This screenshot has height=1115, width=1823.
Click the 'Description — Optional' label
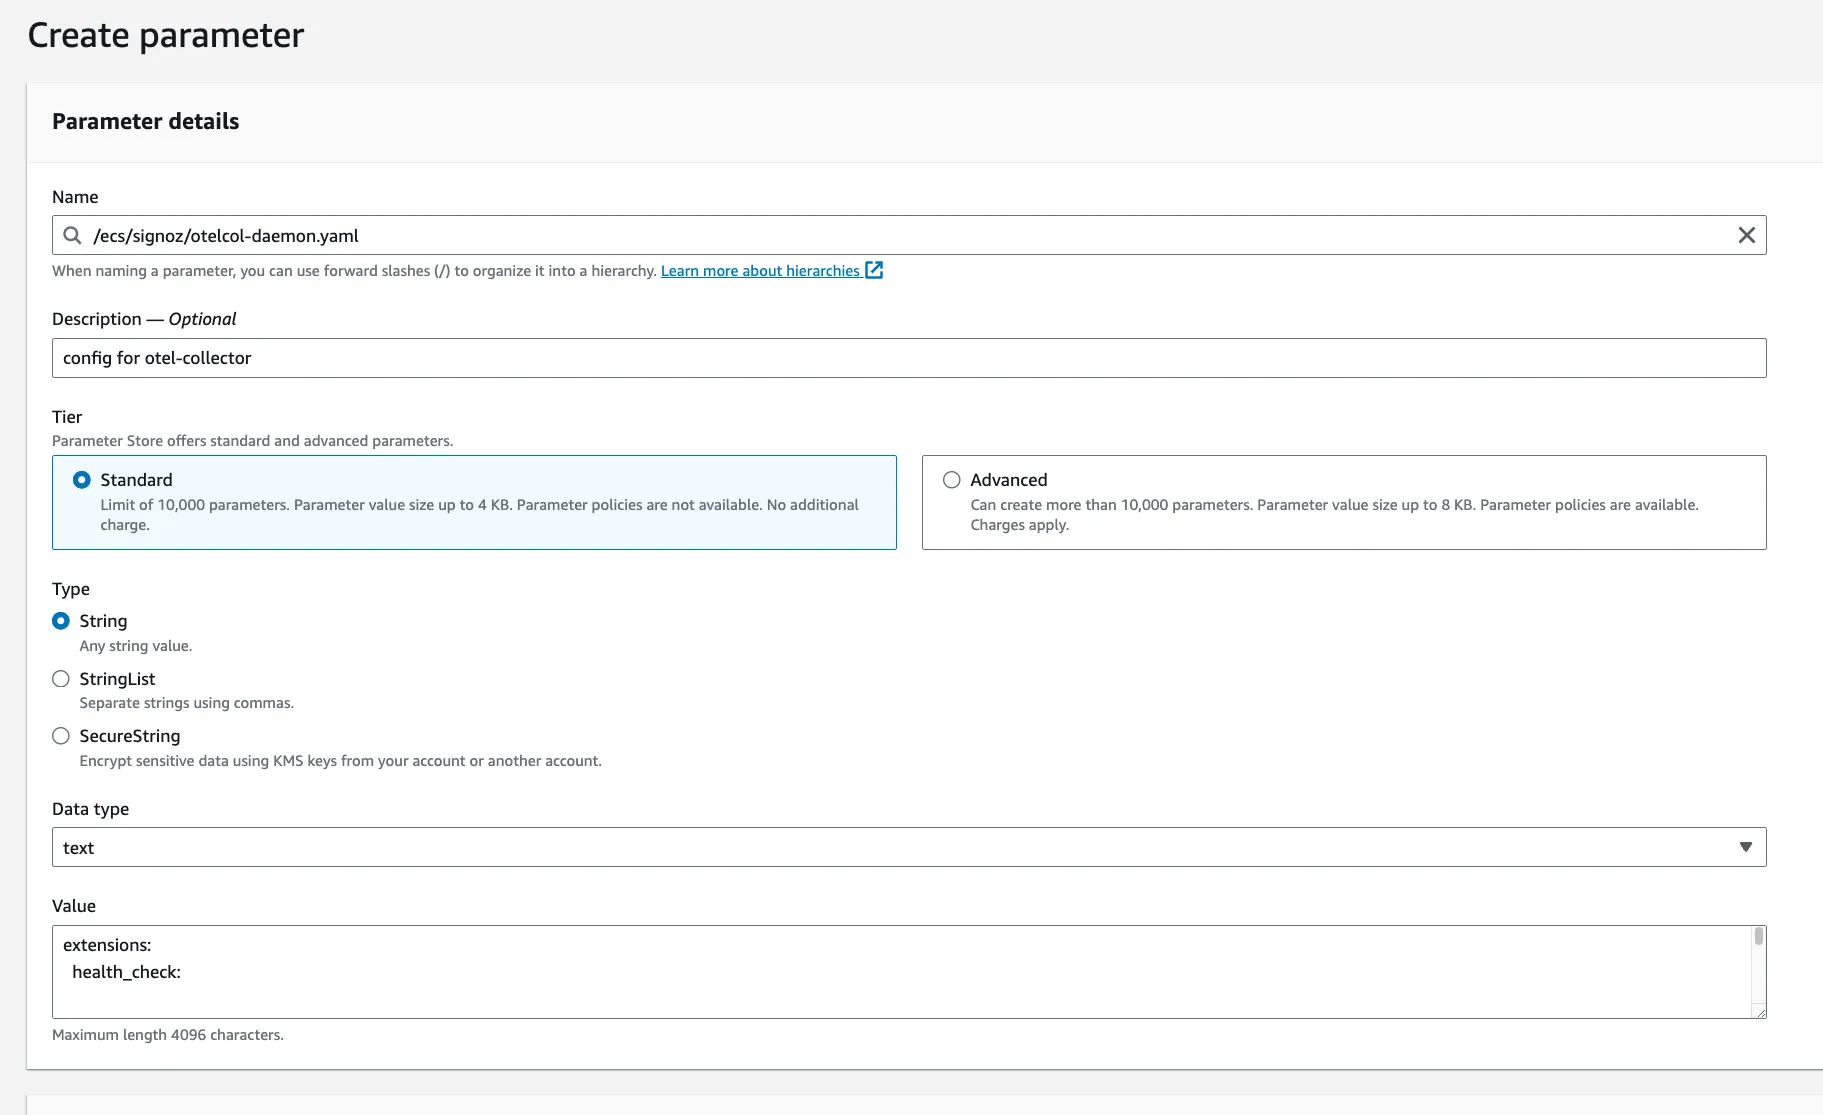click(x=144, y=319)
